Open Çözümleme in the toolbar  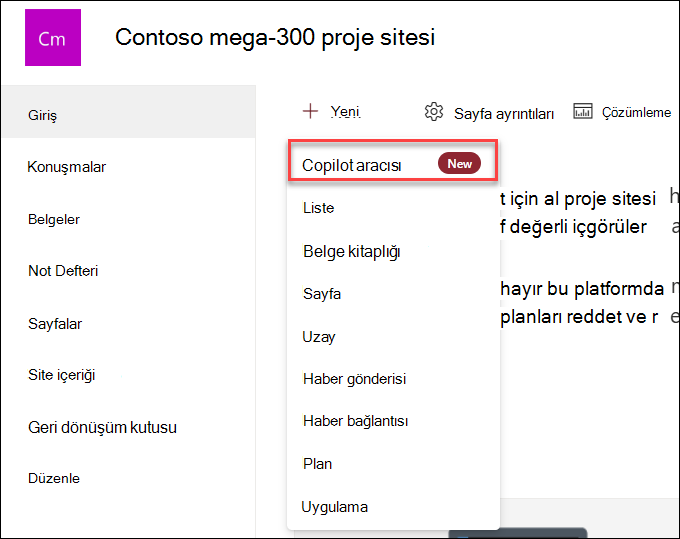(622, 112)
